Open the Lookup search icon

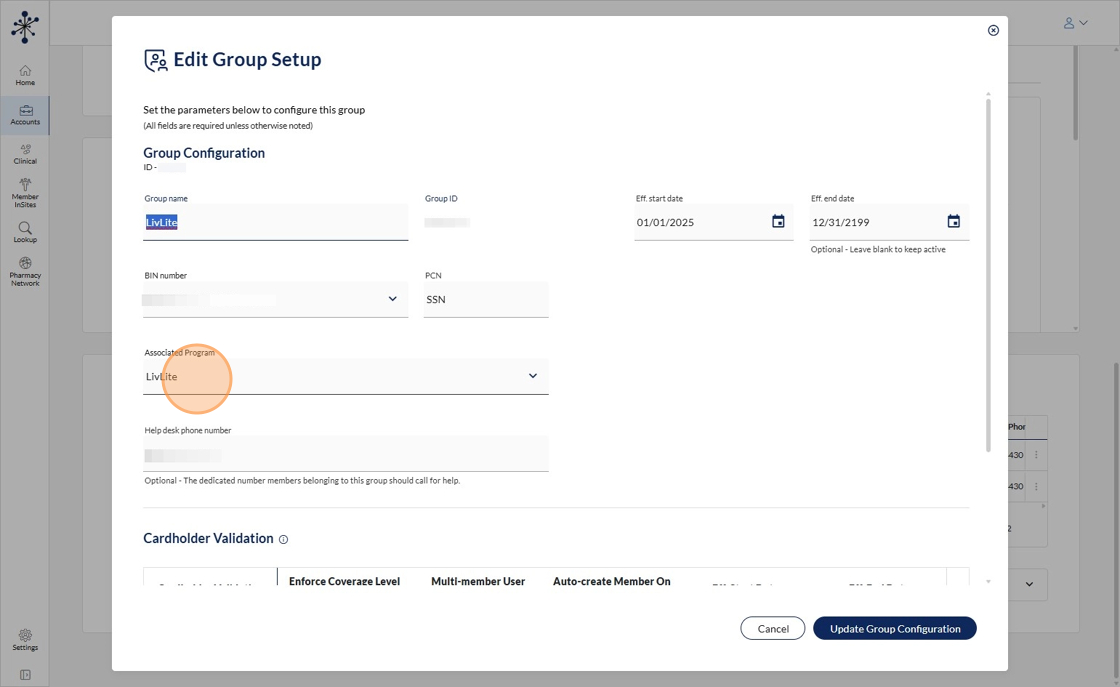[25, 232]
